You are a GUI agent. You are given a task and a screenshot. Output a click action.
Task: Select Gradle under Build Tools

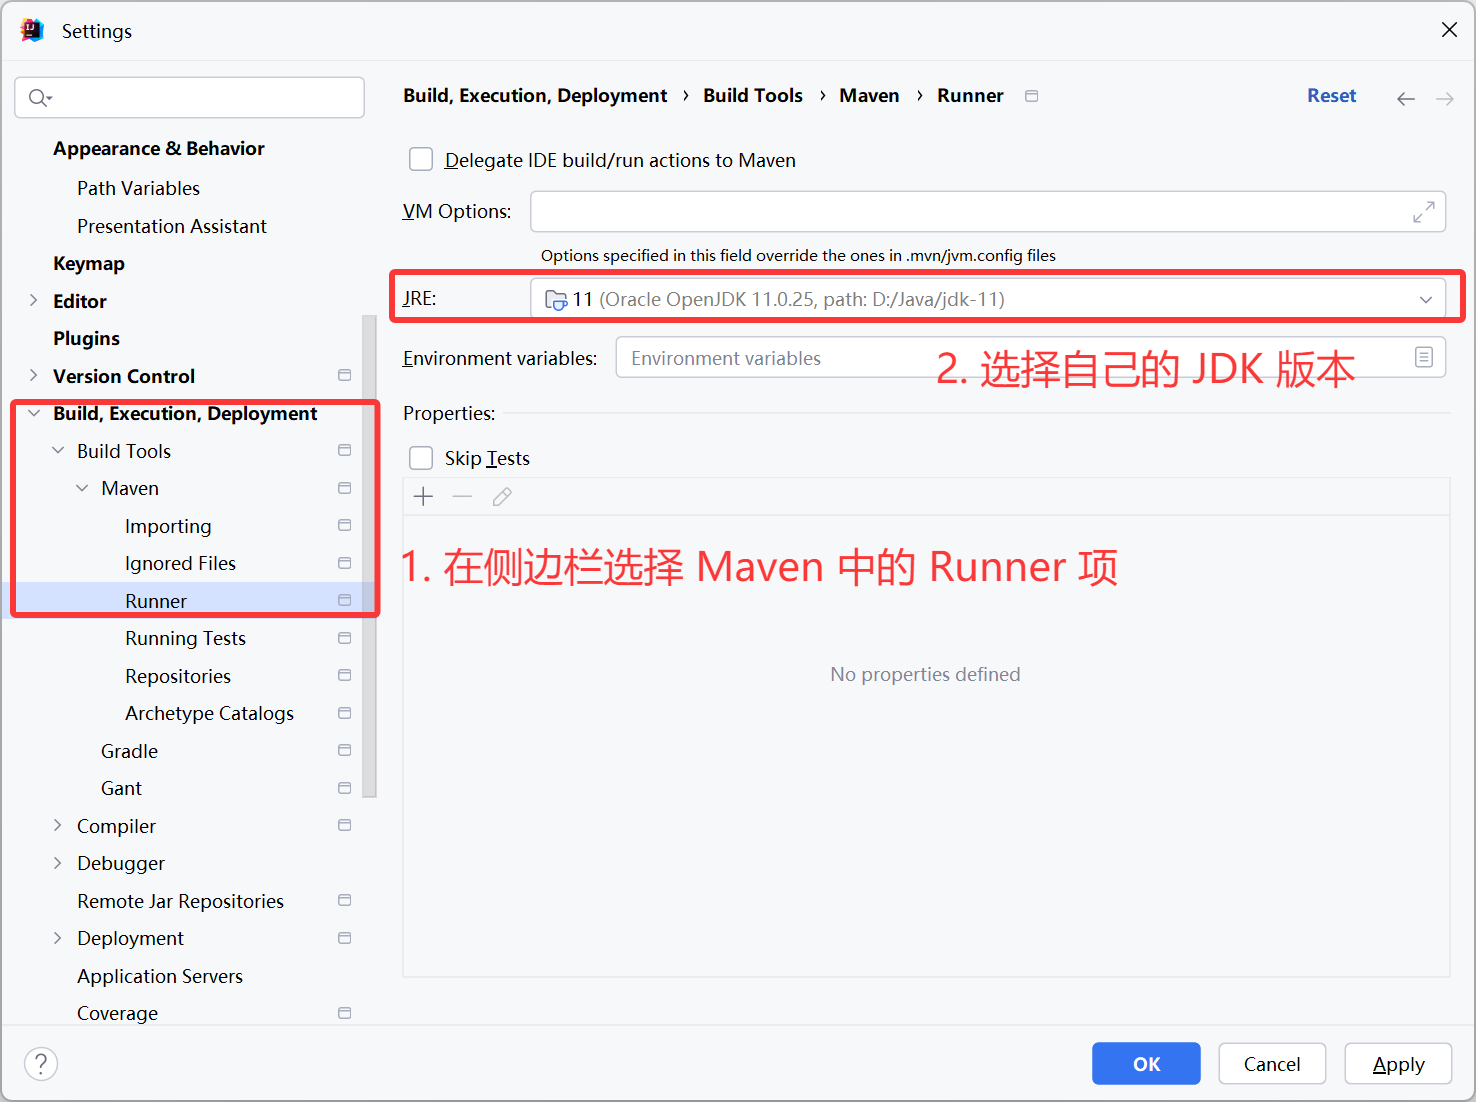tap(129, 751)
